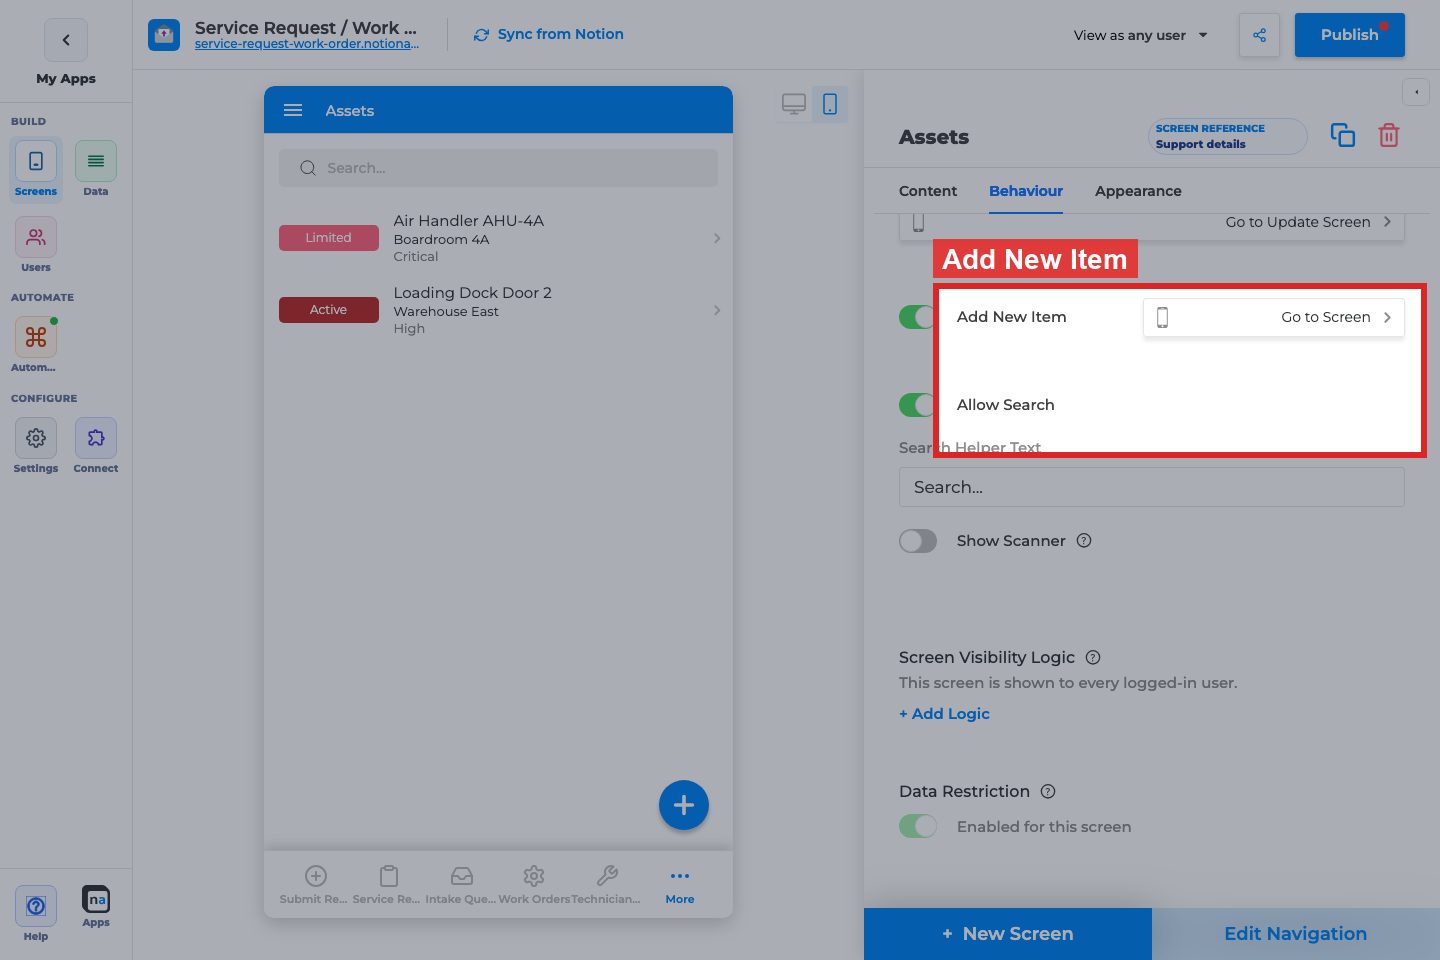Click the Search Helper Text input field
Screen dimensions: 1440x960
[1152, 487]
